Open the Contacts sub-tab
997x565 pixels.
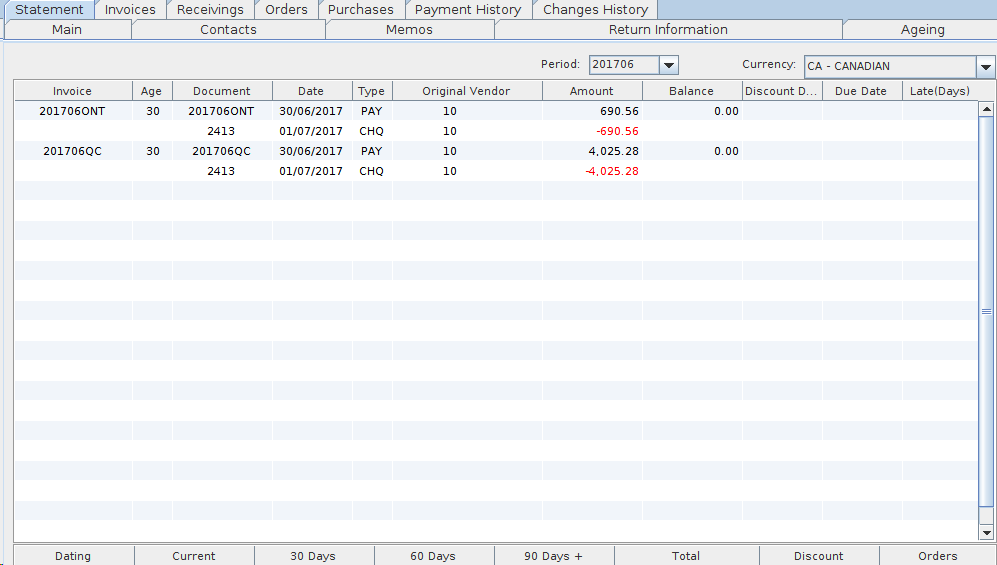click(228, 30)
